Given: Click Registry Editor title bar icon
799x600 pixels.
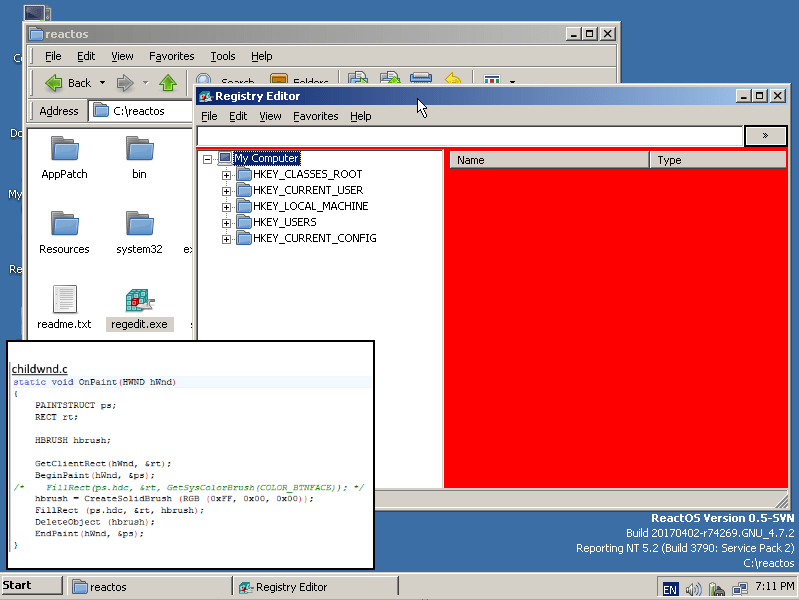Looking at the screenshot, I should [x=205, y=96].
